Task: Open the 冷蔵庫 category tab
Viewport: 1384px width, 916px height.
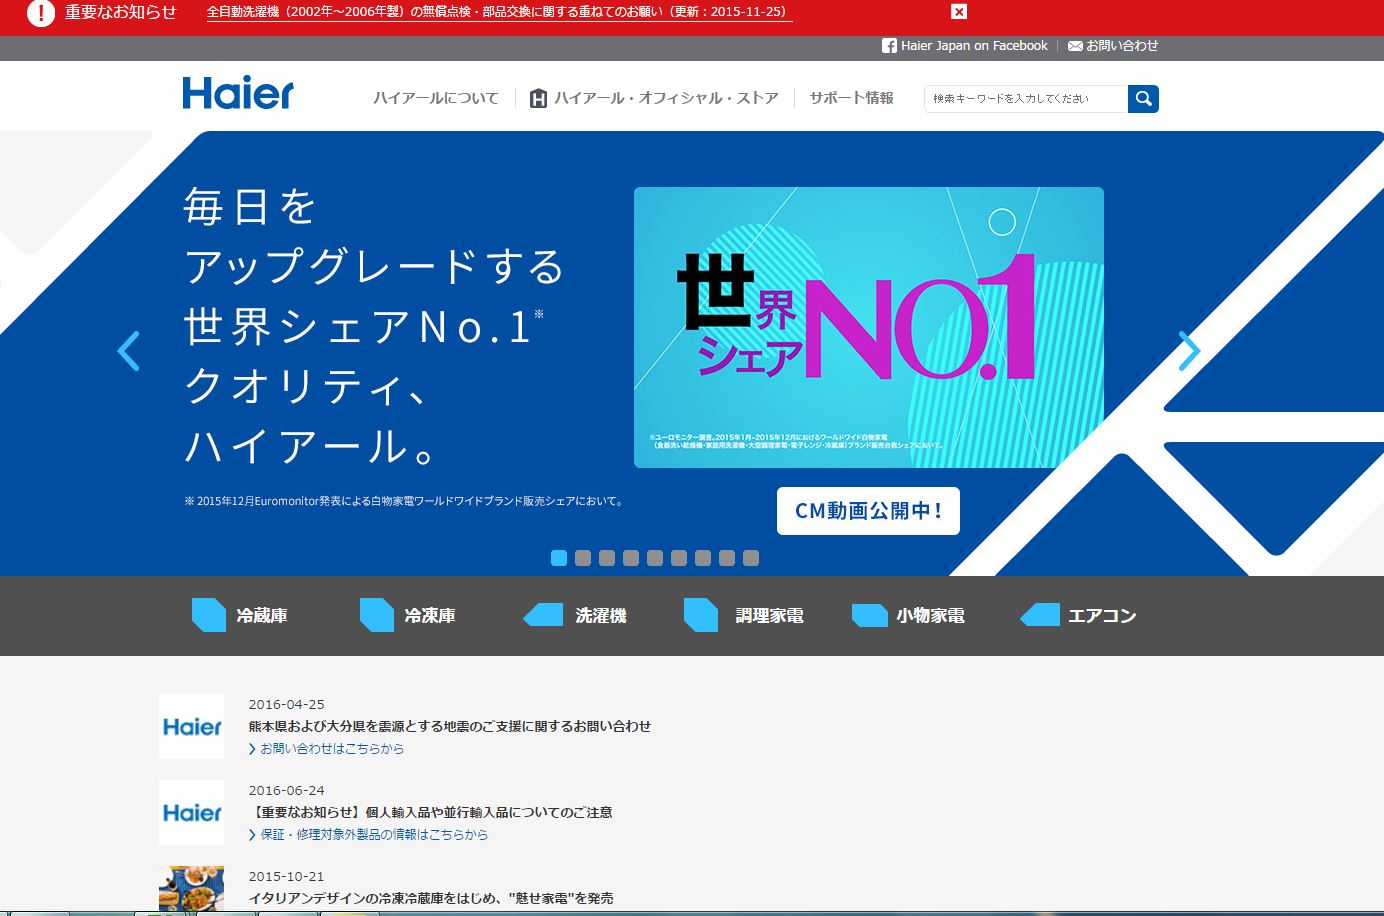Action: 262,616
